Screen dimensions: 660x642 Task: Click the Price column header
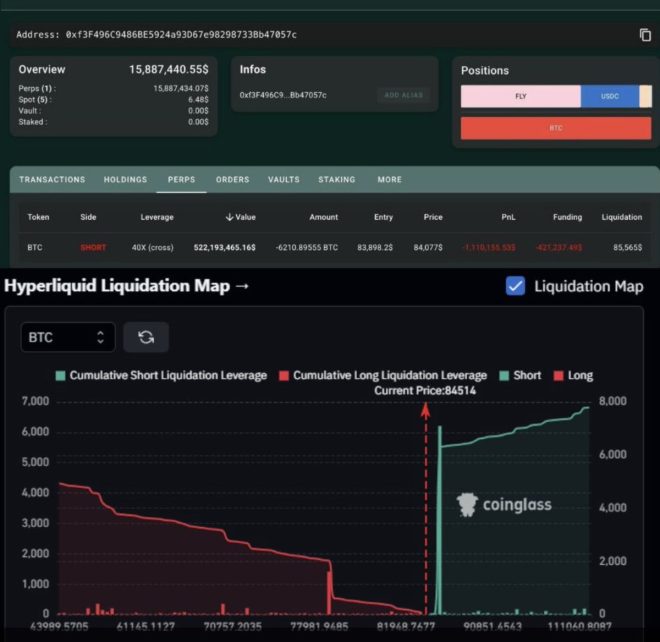pos(433,217)
